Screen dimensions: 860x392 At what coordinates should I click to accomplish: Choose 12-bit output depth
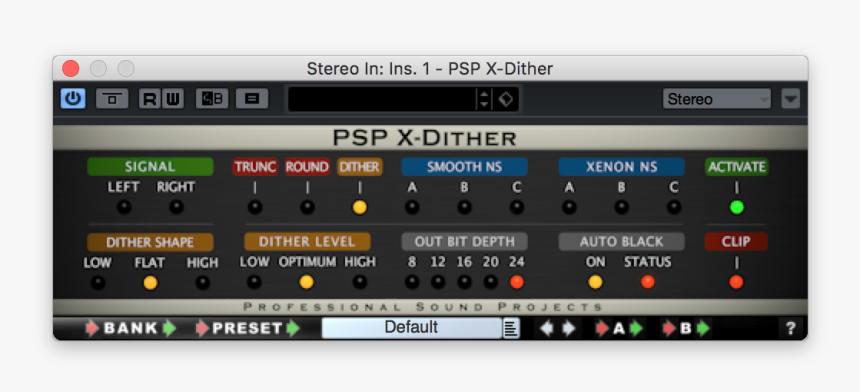pos(438,282)
